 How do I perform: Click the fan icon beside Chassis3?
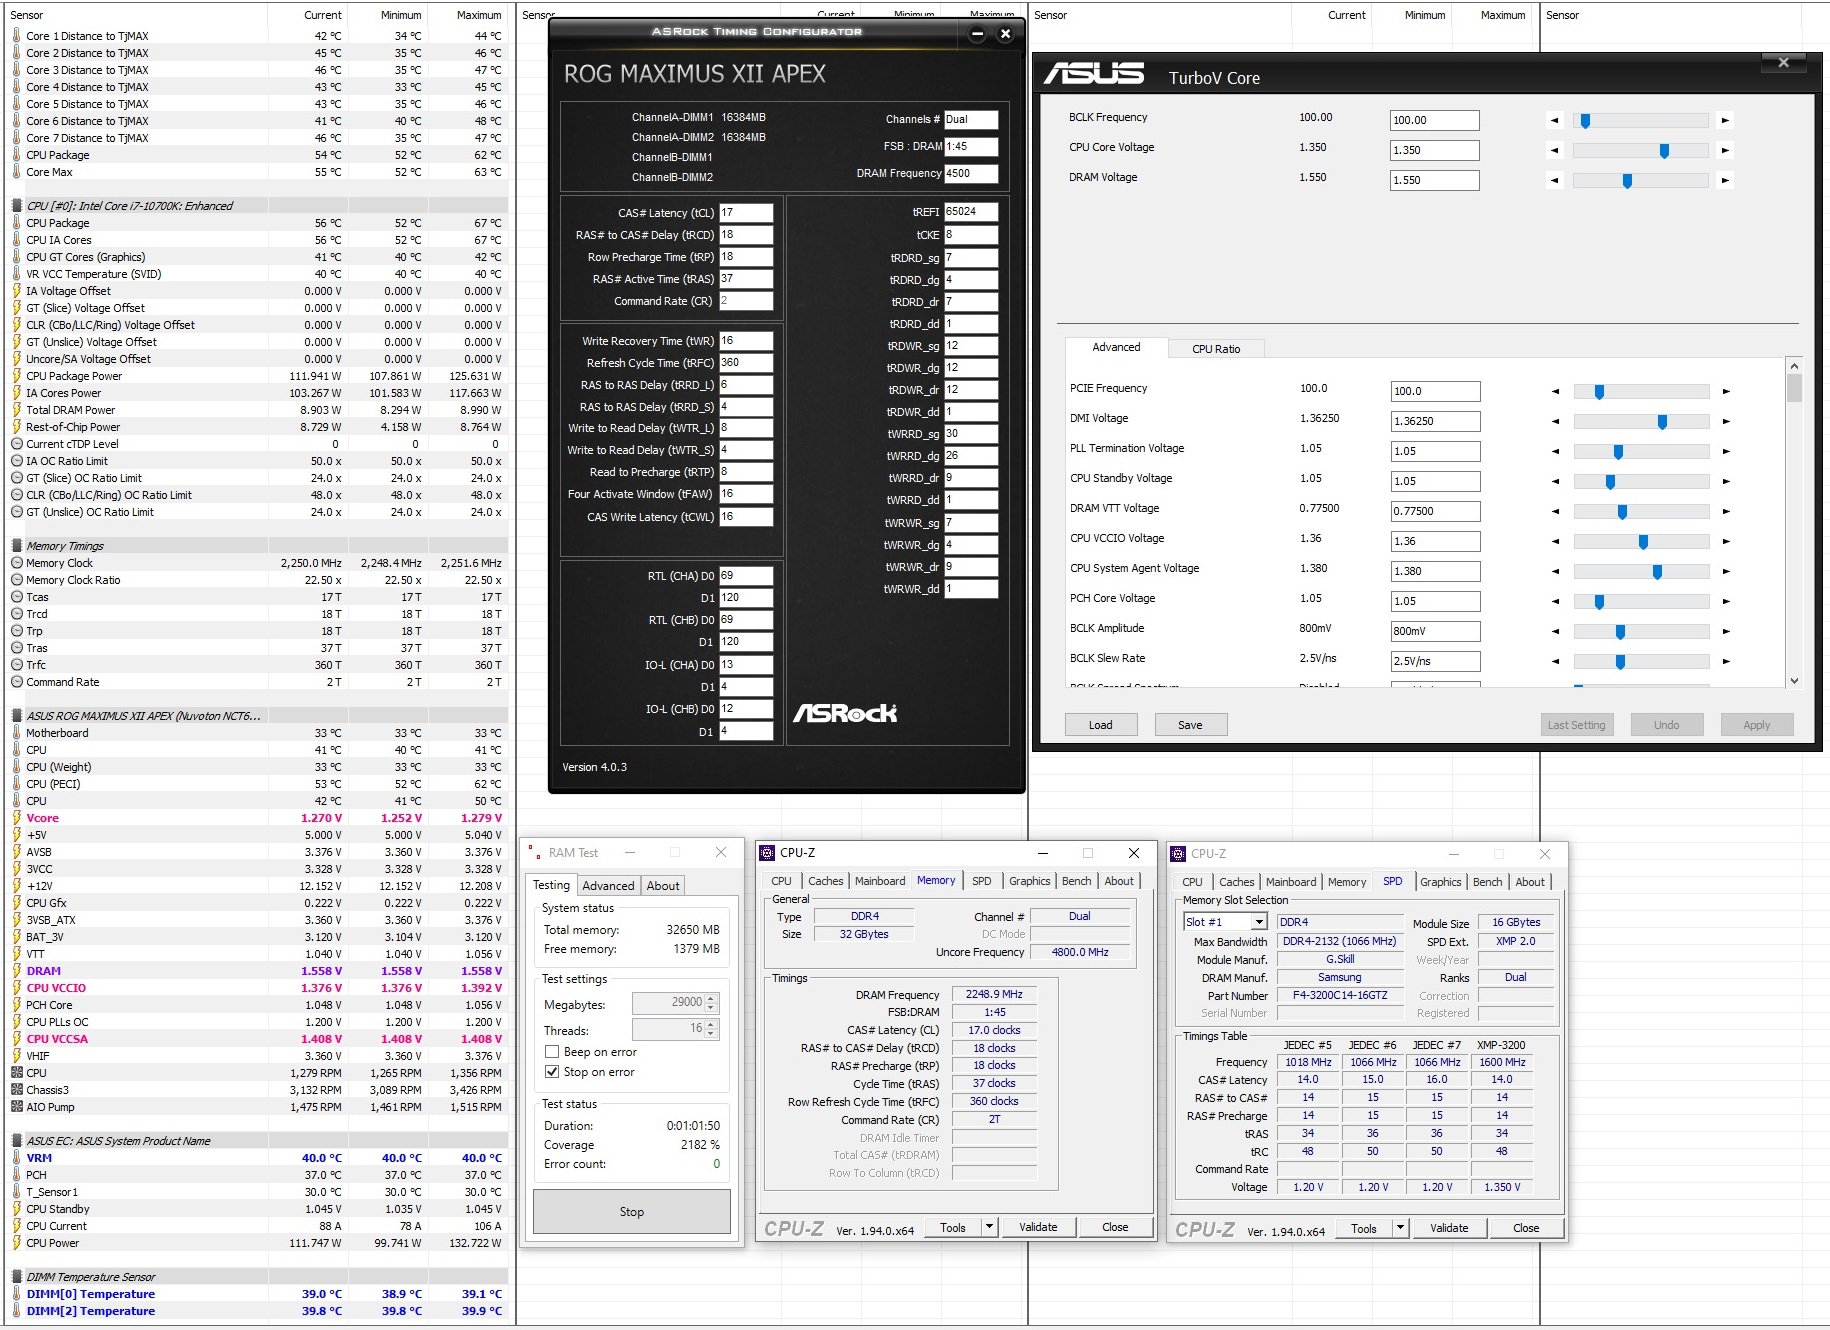pyautogui.click(x=17, y=1090)
